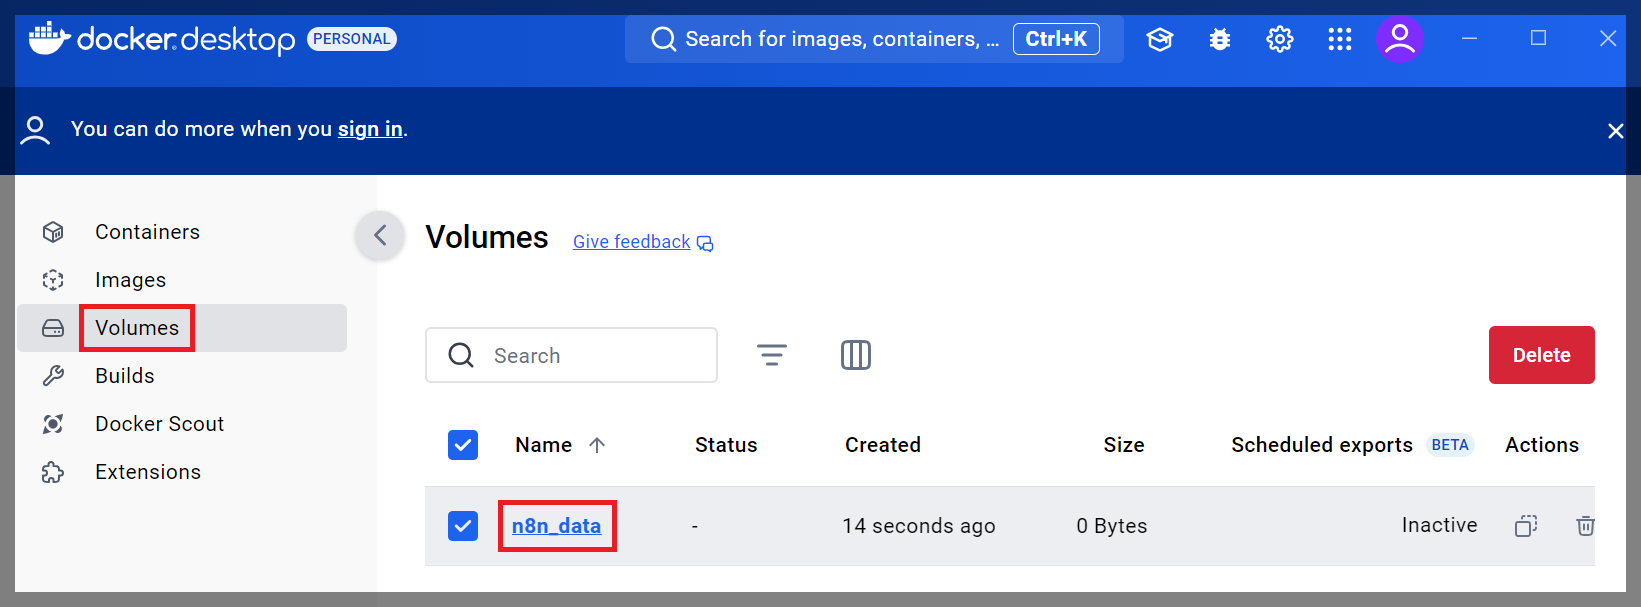Click the Ctrl+K shortcut button

click(1056, 39)
